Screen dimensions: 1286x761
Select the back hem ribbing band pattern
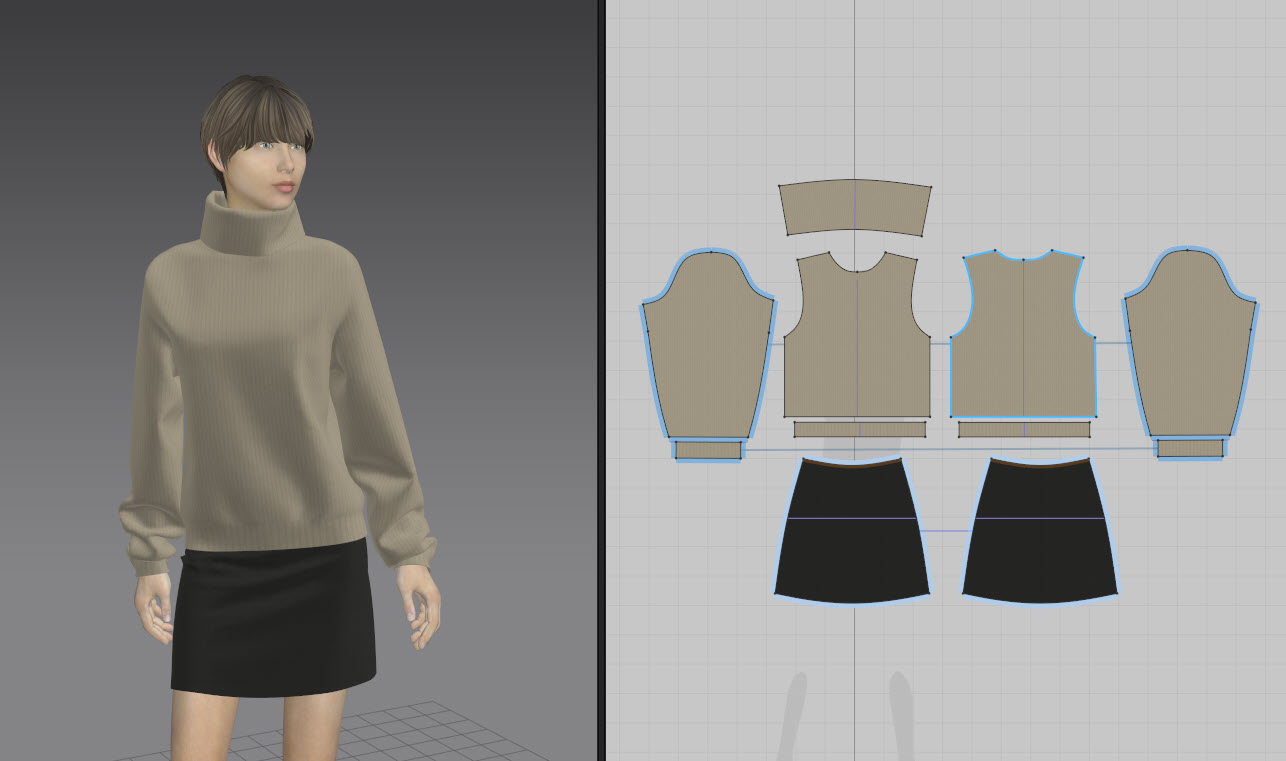[x=1024, y=429]
